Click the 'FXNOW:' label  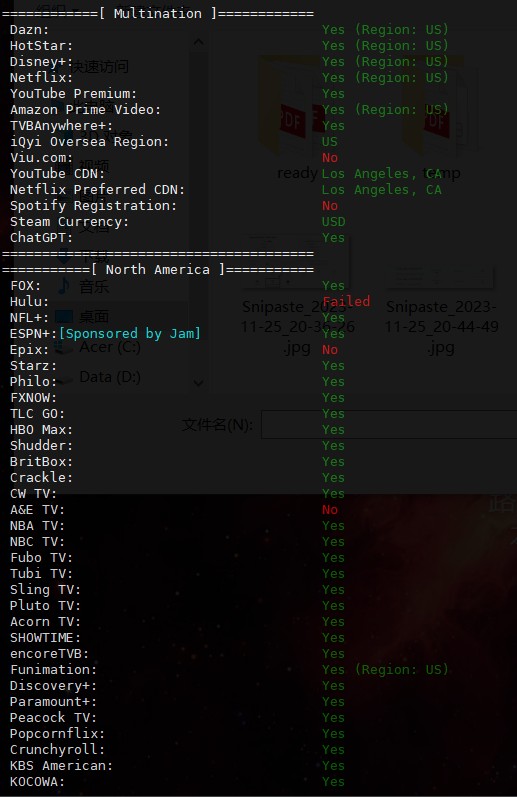[34, 397]
